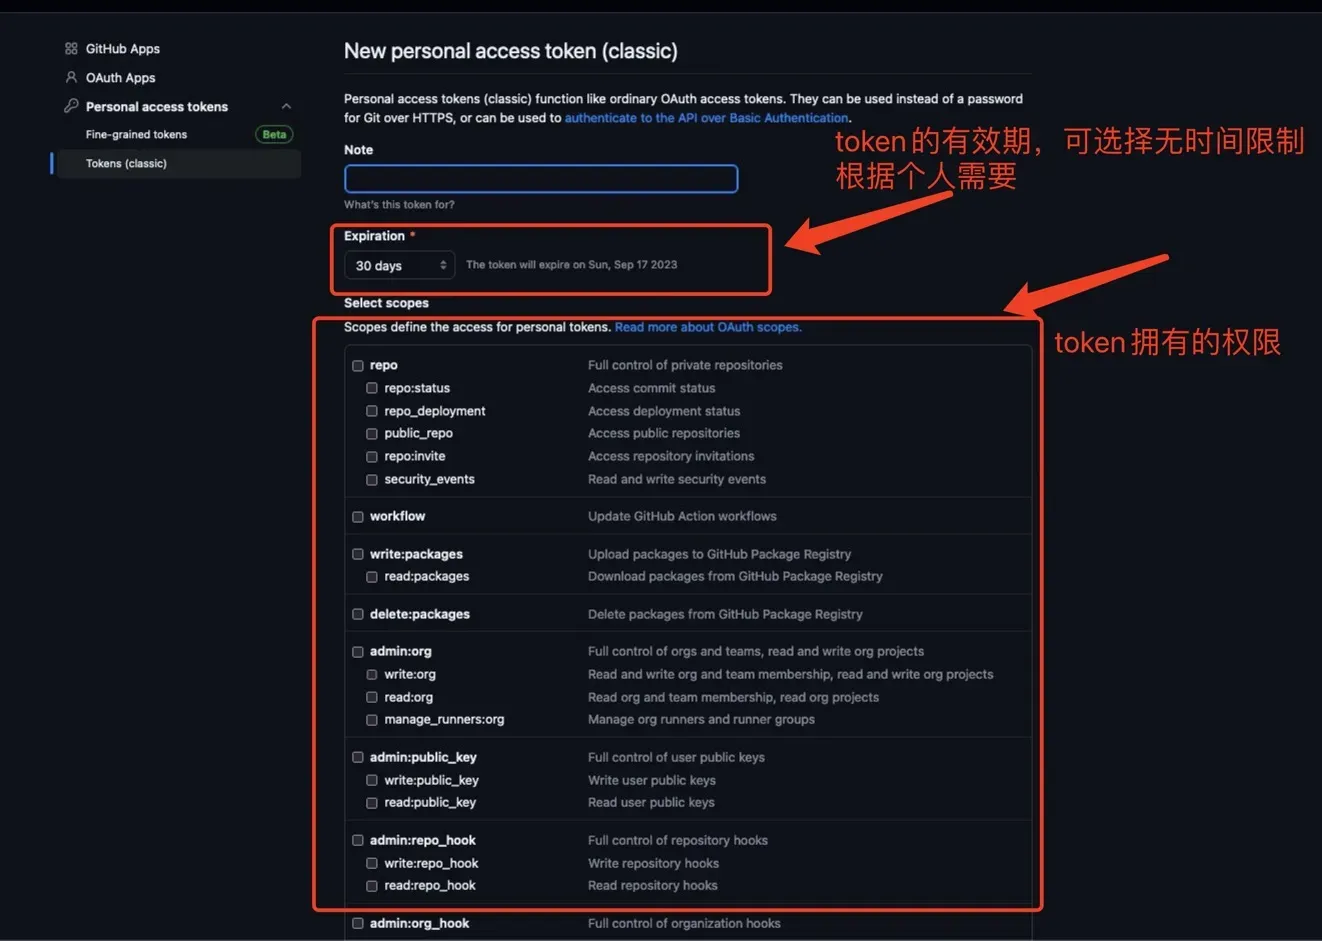This screenshot has width=1322, height=941.
Task: Tick the manage_runners:org scope checkbox
Action: tap(372, 720)
